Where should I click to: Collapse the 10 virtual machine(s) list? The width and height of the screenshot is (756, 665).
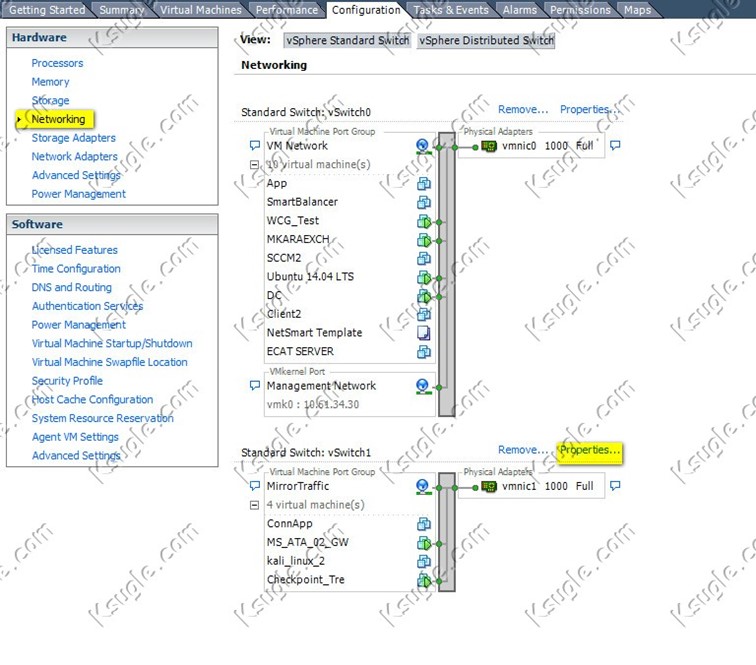tap(254, 164)
